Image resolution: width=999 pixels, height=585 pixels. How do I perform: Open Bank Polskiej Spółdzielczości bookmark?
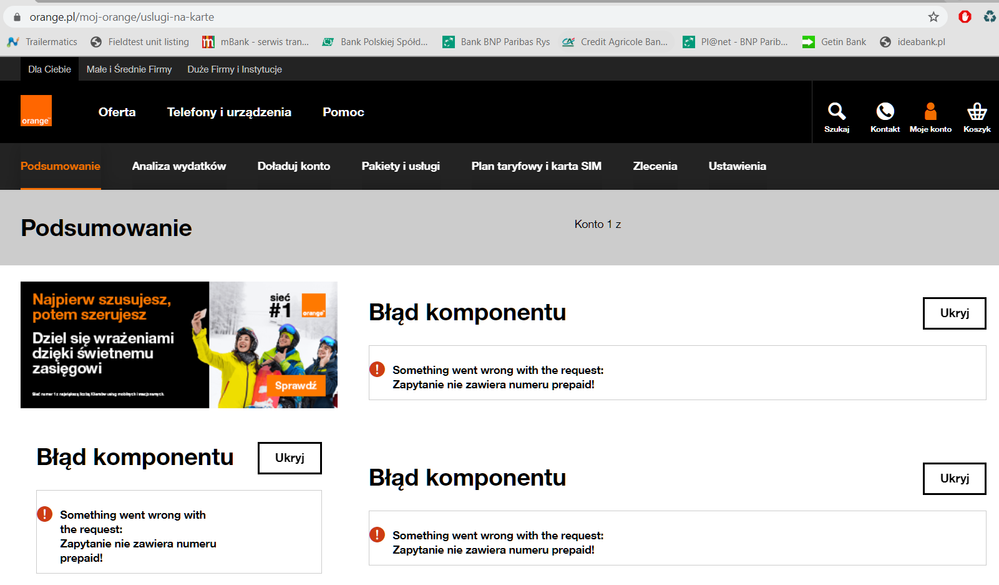[375, 42]
